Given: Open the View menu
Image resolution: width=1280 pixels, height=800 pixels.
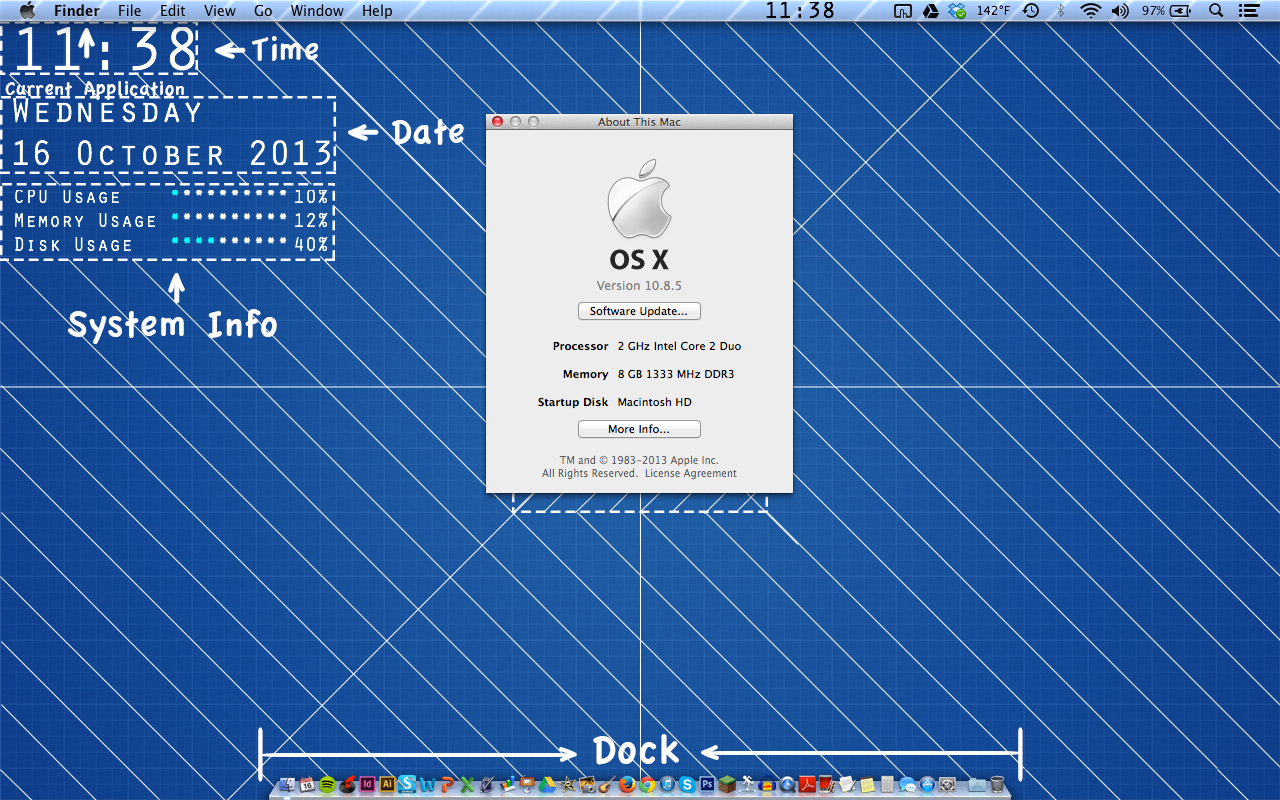Looking at the screenshot, I should [x=220, y=11].
